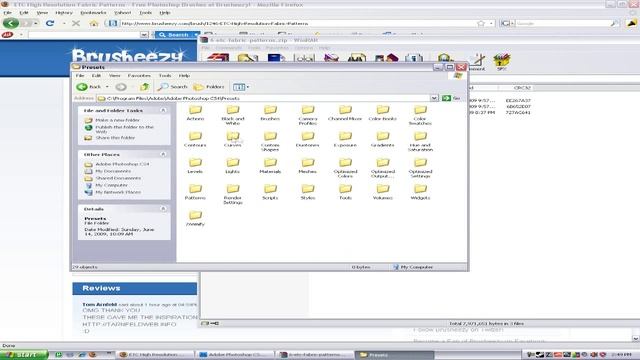Open the View menu in Presets window
Image resolution: width=640 pixels, height=360 pixels.
point(114,76)
